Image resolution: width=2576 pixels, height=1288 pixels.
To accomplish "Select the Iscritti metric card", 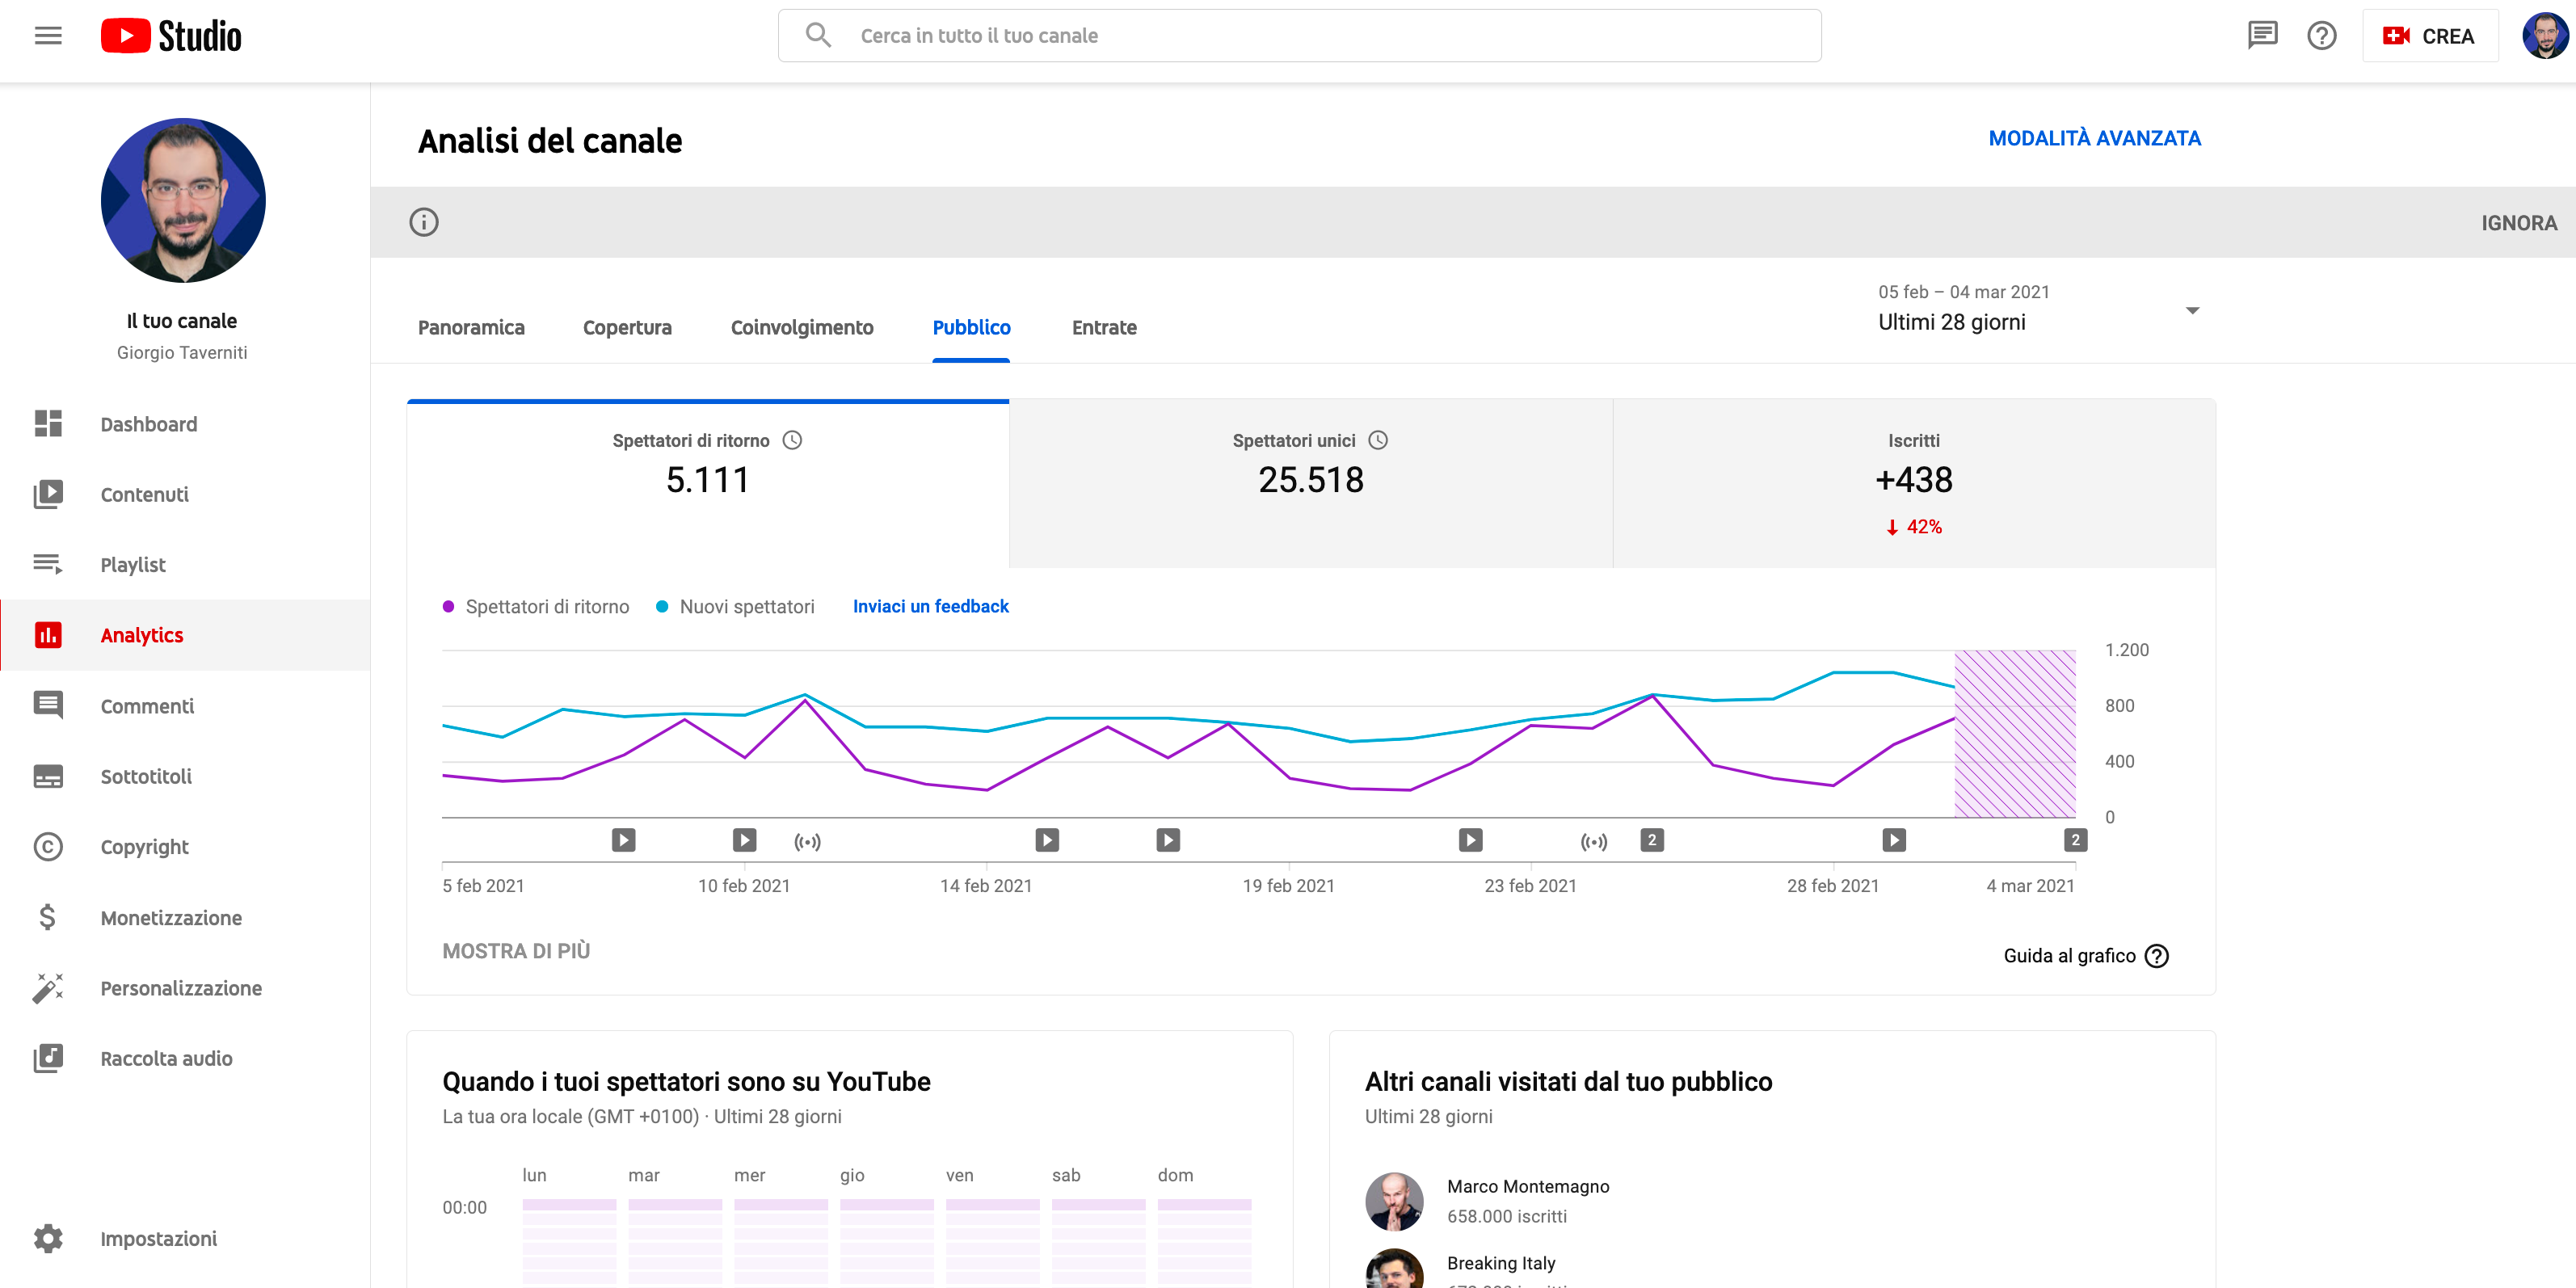I will point(1914,484).
